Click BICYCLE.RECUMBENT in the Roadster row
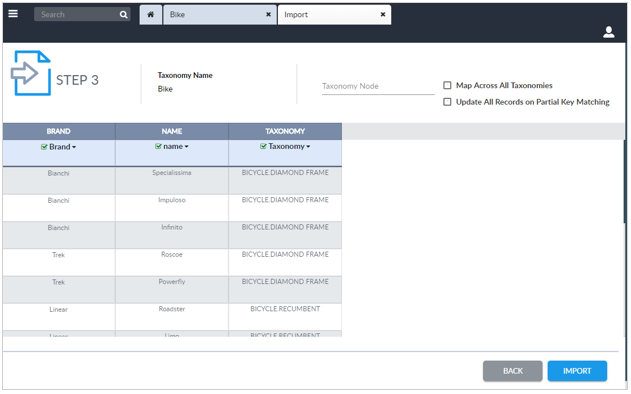This screenshot has height=394, width=631. tap(285, 309)
